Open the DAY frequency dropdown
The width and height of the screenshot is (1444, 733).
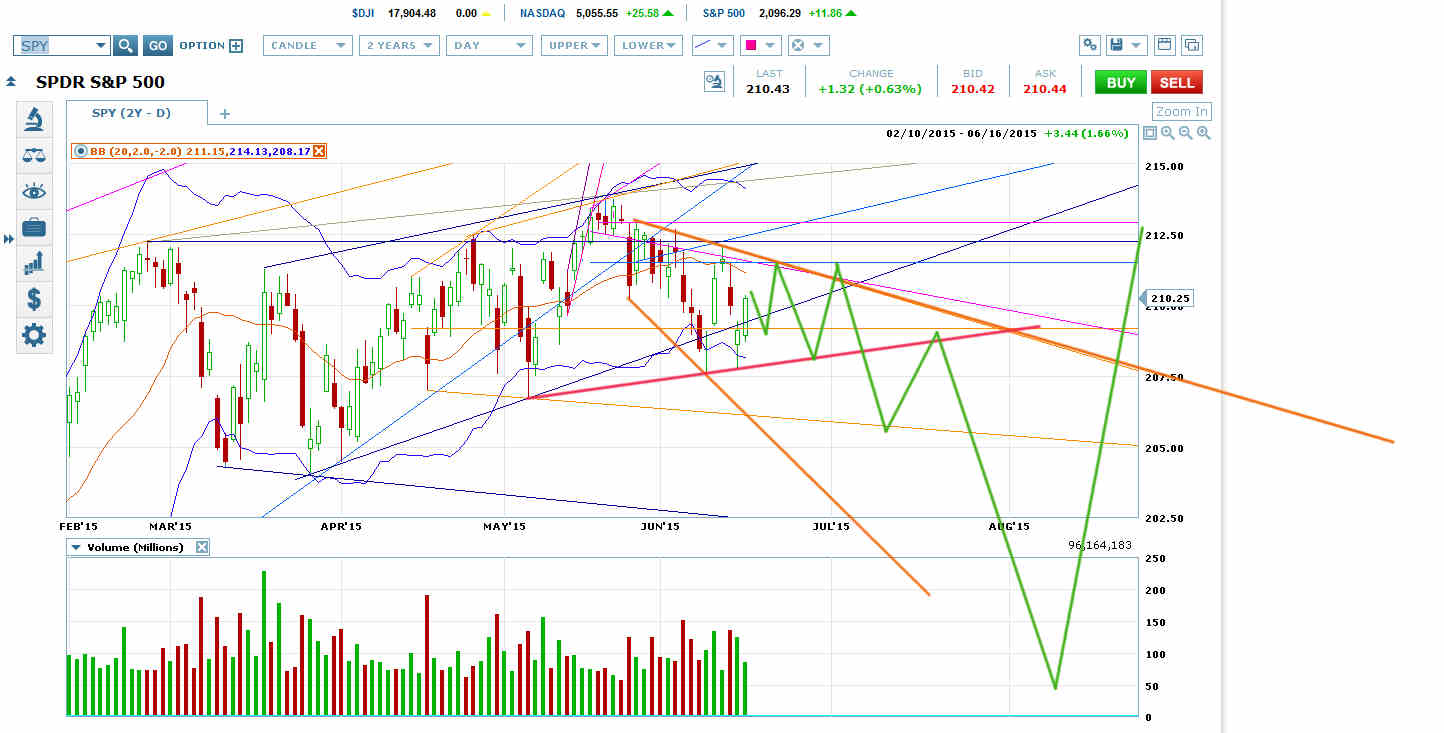489,45
